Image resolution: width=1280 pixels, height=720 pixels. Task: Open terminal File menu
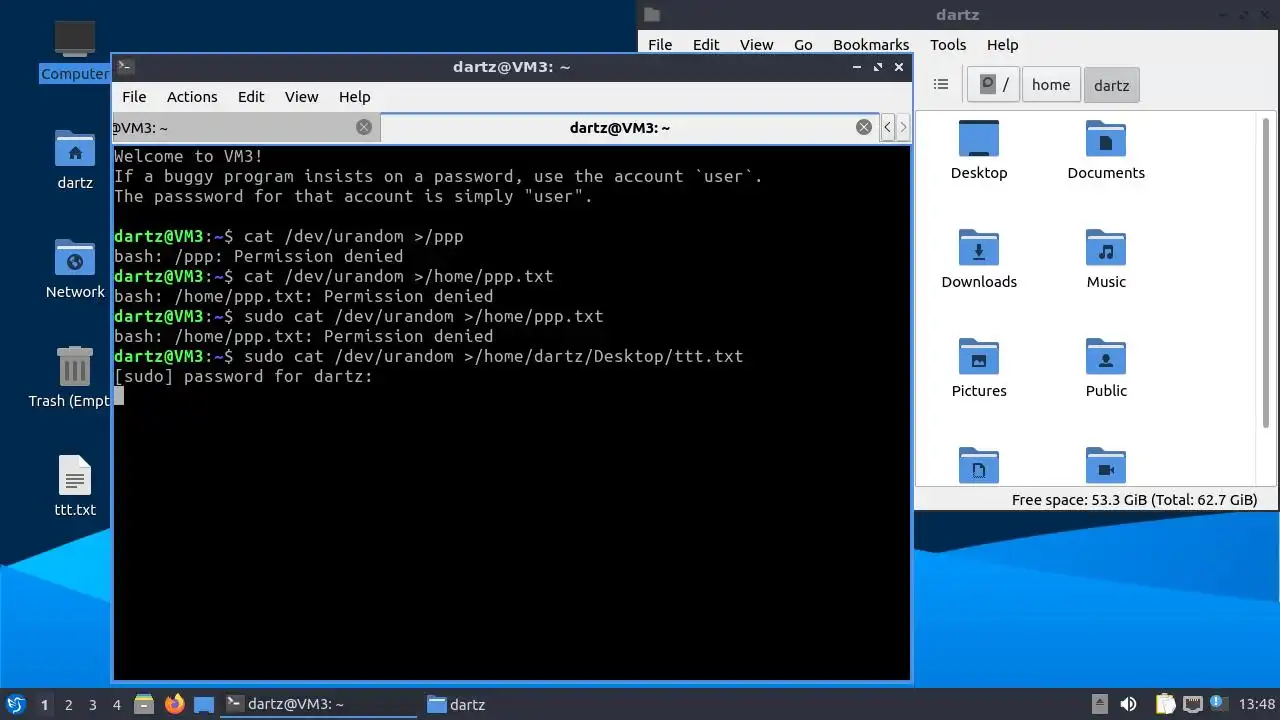point(134,97)
